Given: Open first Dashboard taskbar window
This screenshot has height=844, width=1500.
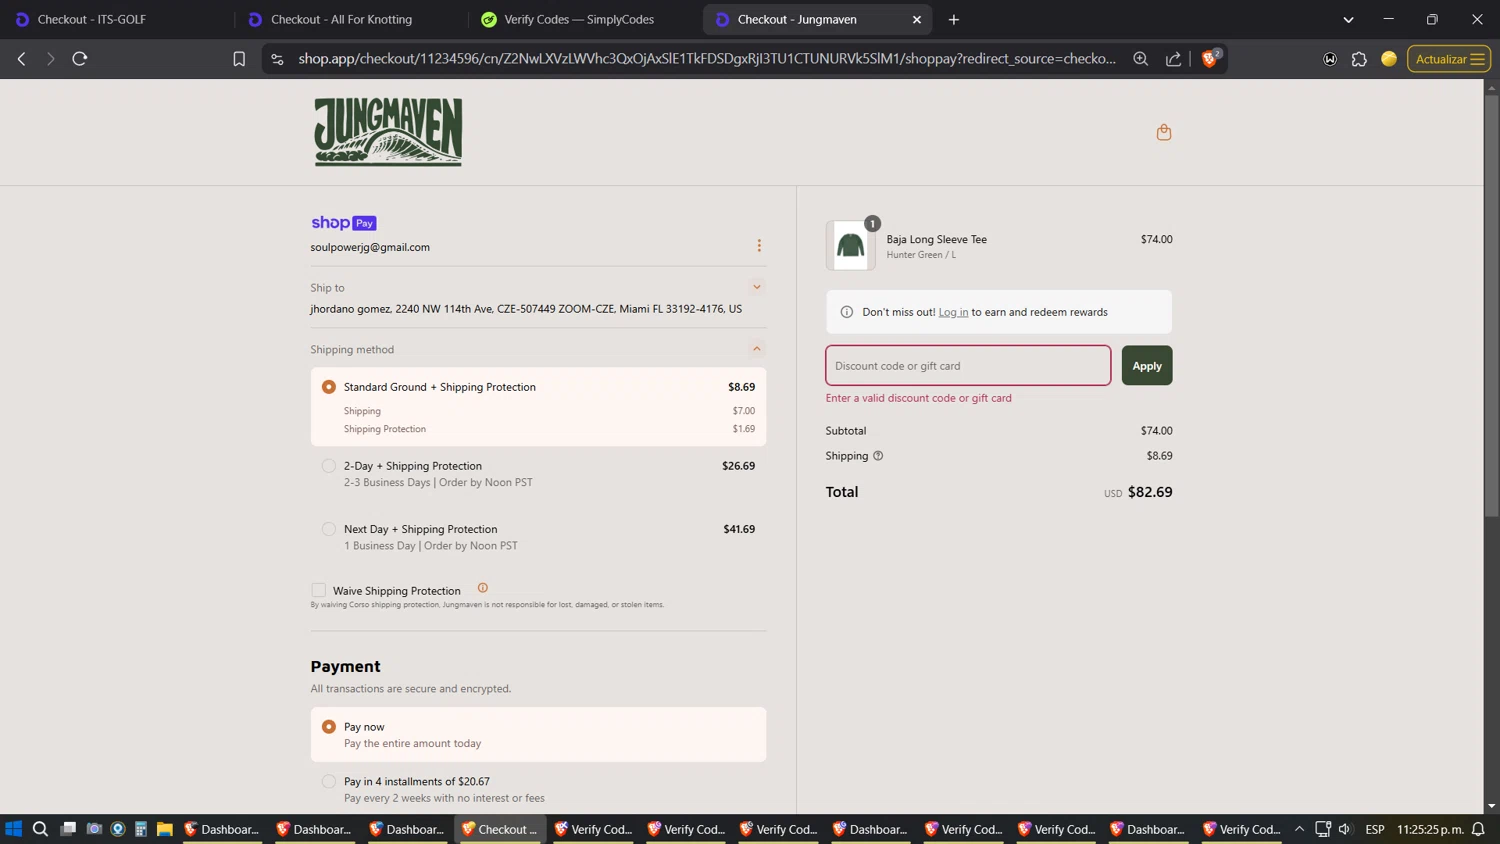Looking at the screenshot, I should click(x=222, y=829).
